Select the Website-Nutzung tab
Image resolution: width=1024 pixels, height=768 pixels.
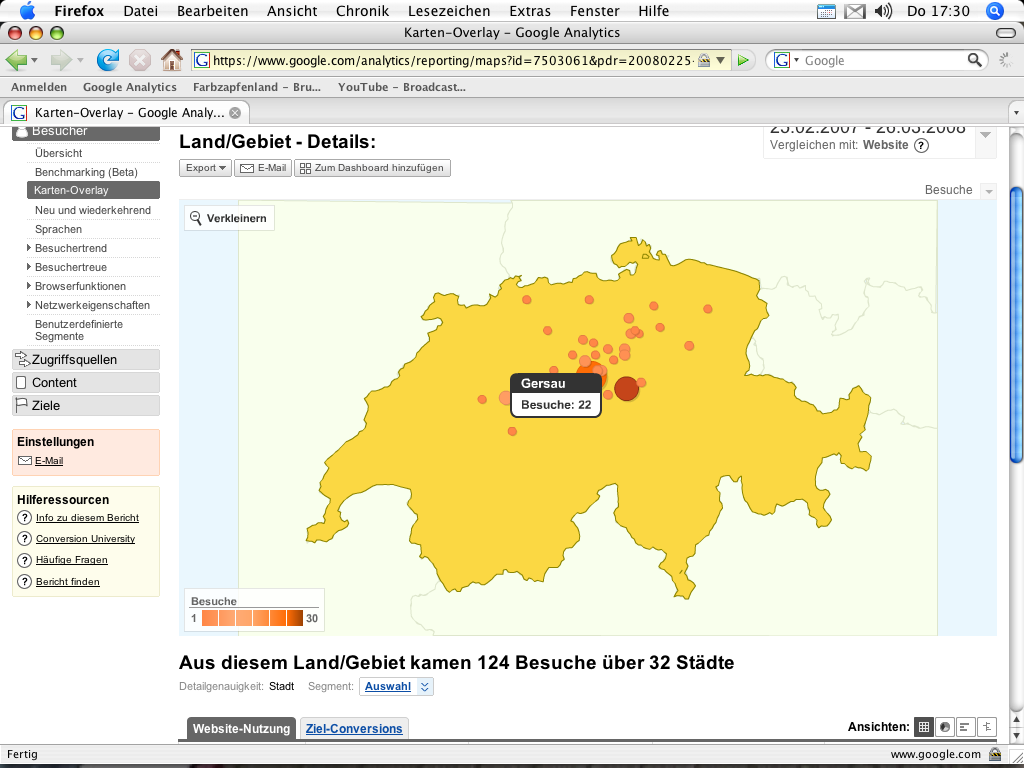point(242,729)
